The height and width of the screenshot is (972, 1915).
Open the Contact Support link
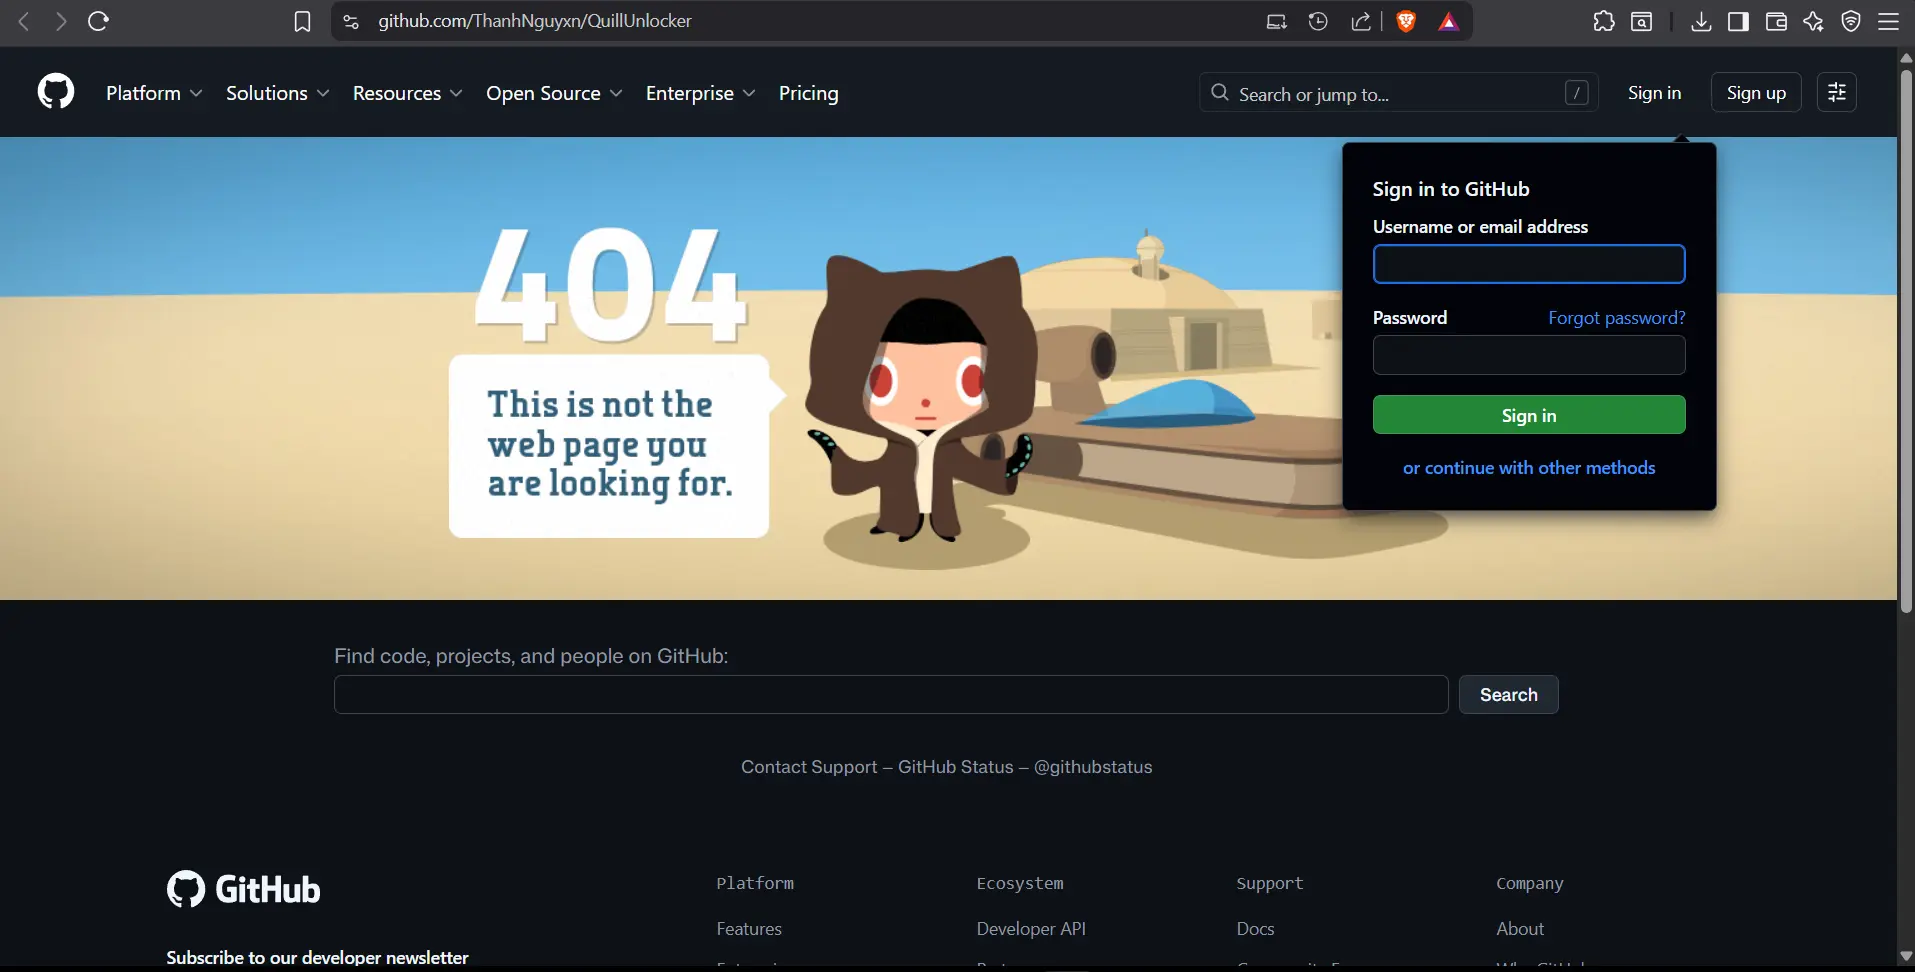(809, 767)
